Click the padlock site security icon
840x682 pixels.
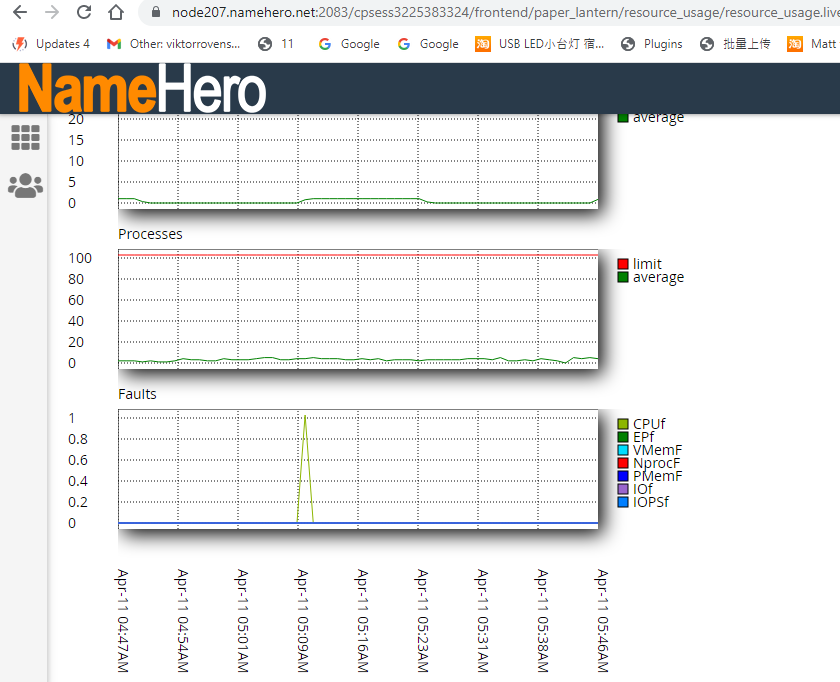click(x=155, y=13)
